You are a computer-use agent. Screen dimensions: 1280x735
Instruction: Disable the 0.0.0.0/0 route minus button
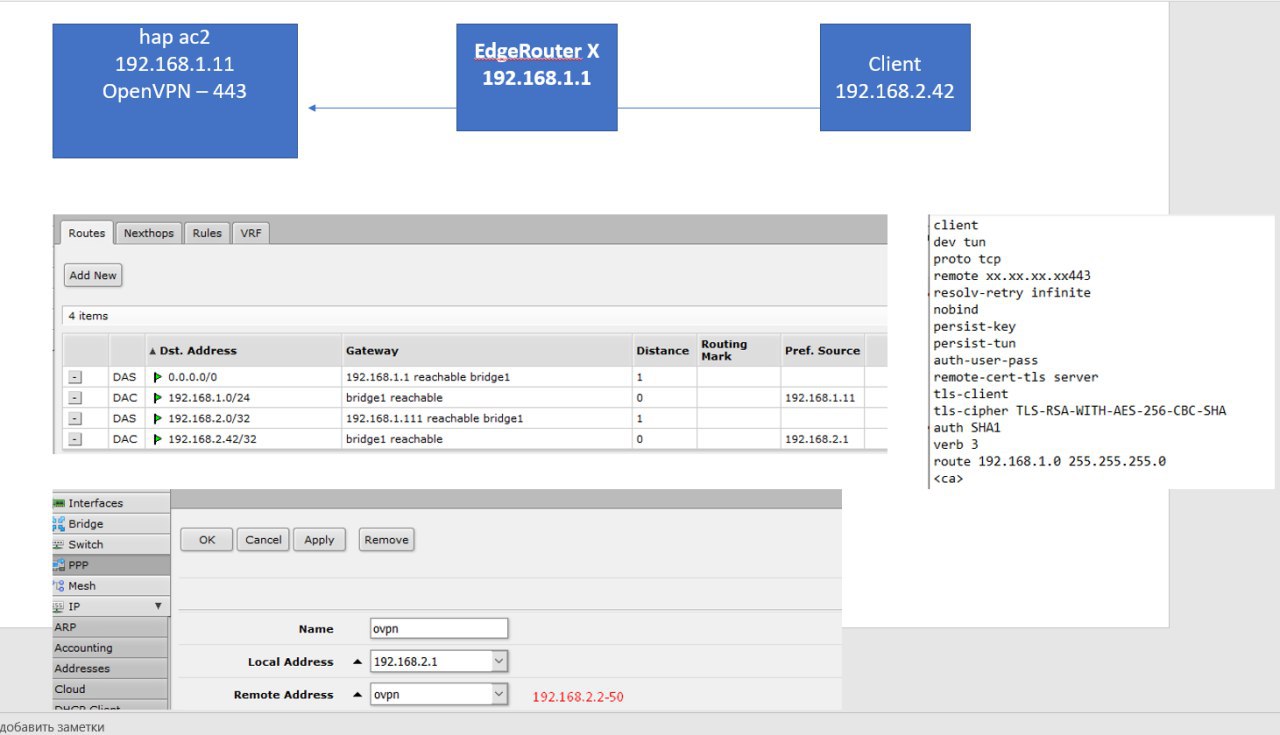click(75, 377)
